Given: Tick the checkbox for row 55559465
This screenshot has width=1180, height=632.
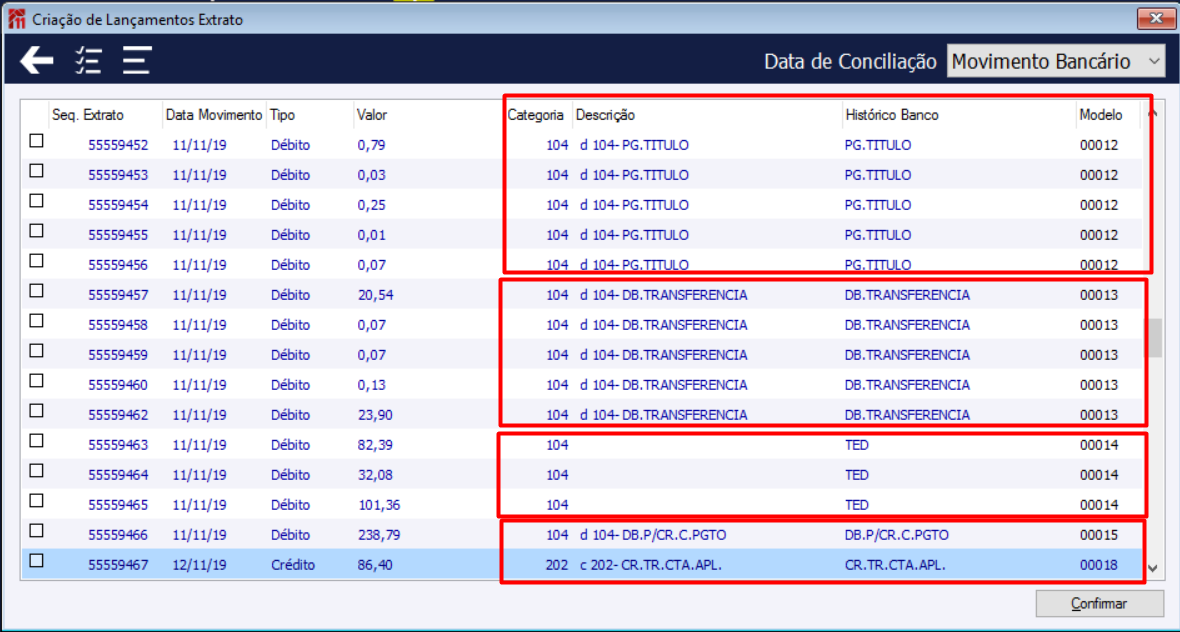Looking at the screenshot, I should tap(36, 500).
